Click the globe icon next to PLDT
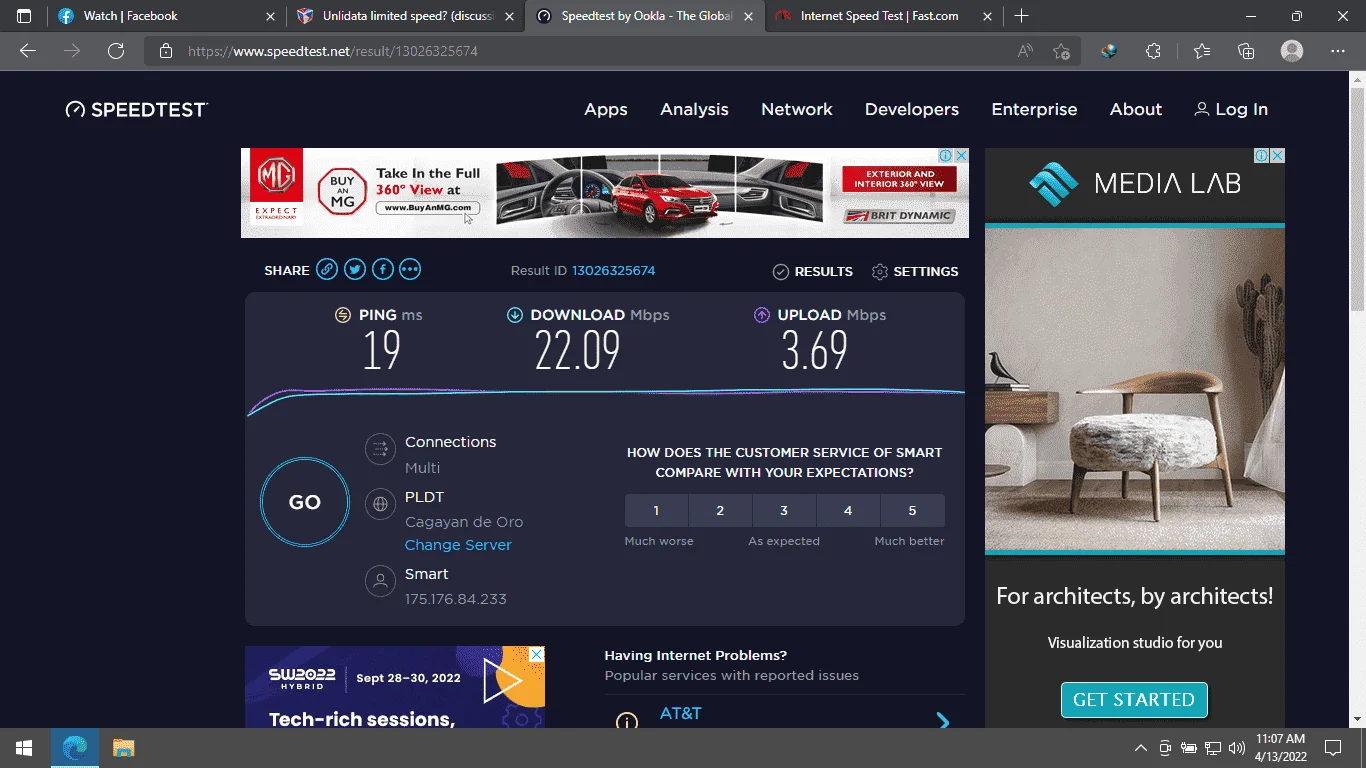 point(380,505)
